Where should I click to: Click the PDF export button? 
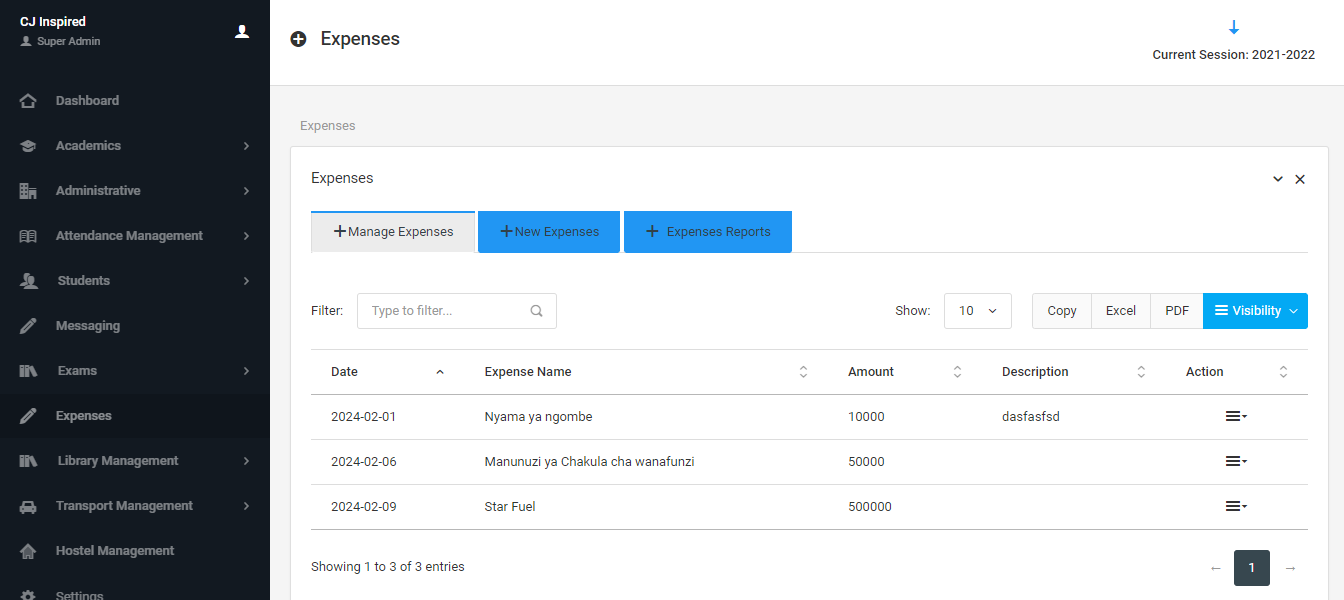1176,311
